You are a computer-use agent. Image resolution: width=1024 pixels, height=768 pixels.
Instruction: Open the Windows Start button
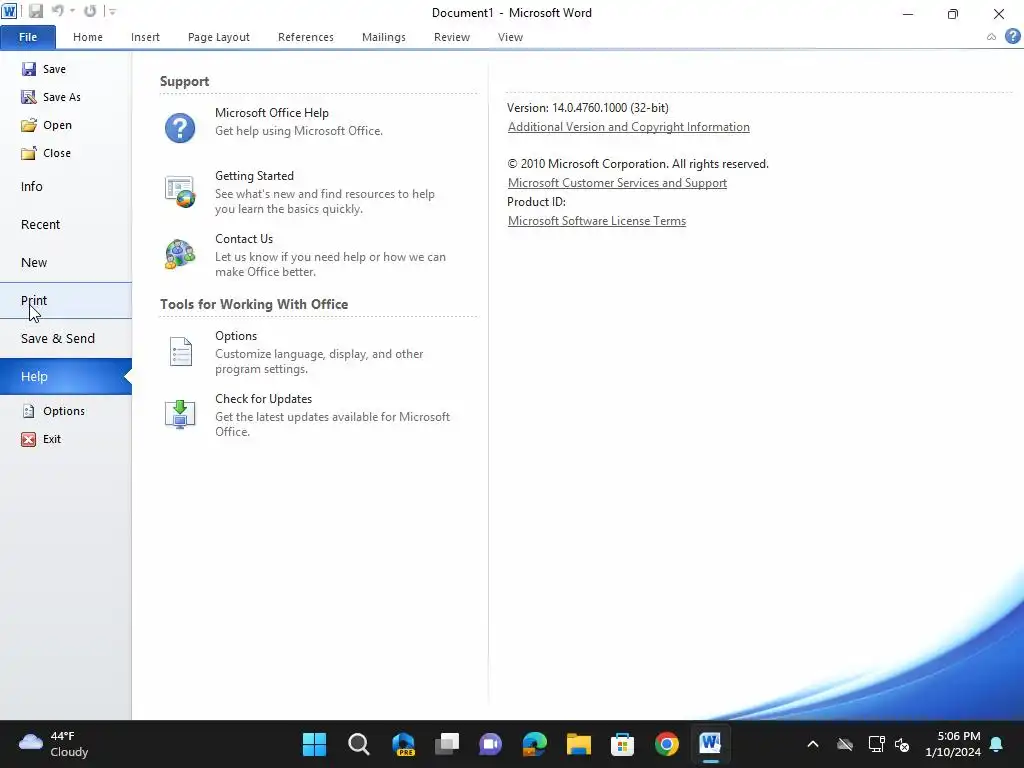pos(314,744)
